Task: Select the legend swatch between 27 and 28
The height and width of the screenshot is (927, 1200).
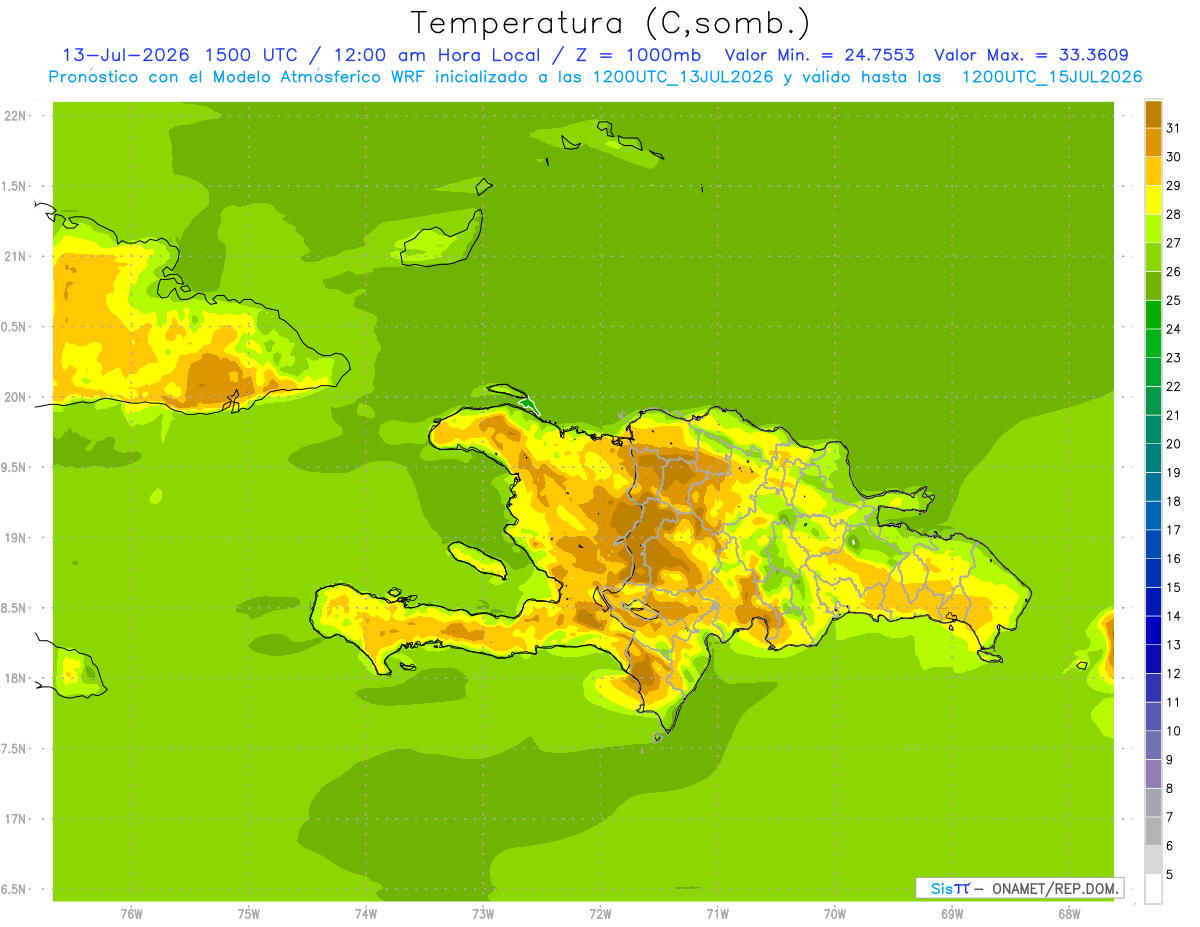Action: (x=1153, y=230)
